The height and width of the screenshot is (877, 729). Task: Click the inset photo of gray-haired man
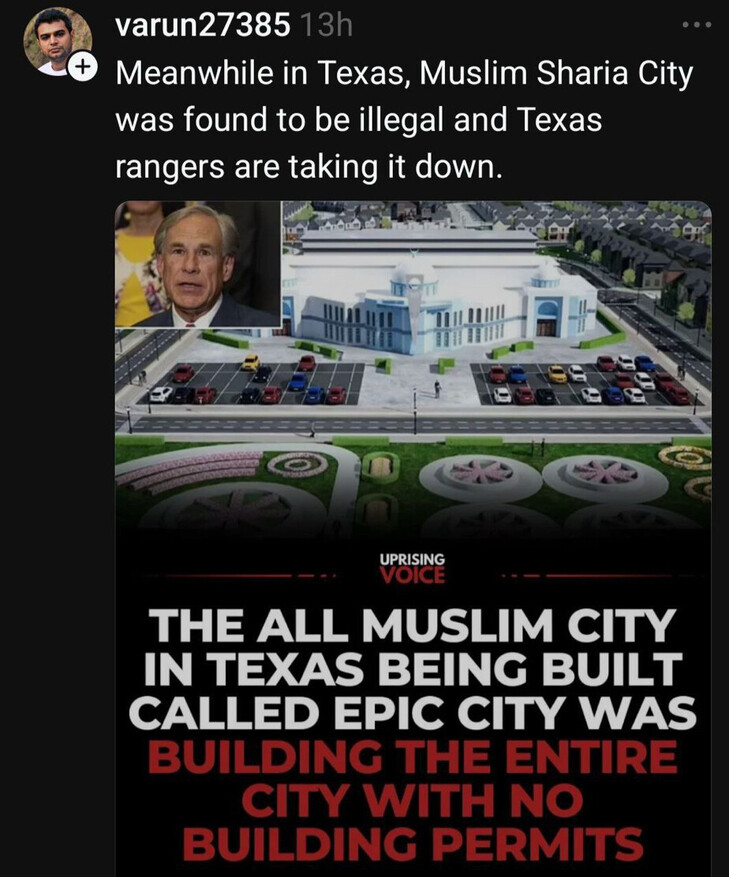(198, 264)
